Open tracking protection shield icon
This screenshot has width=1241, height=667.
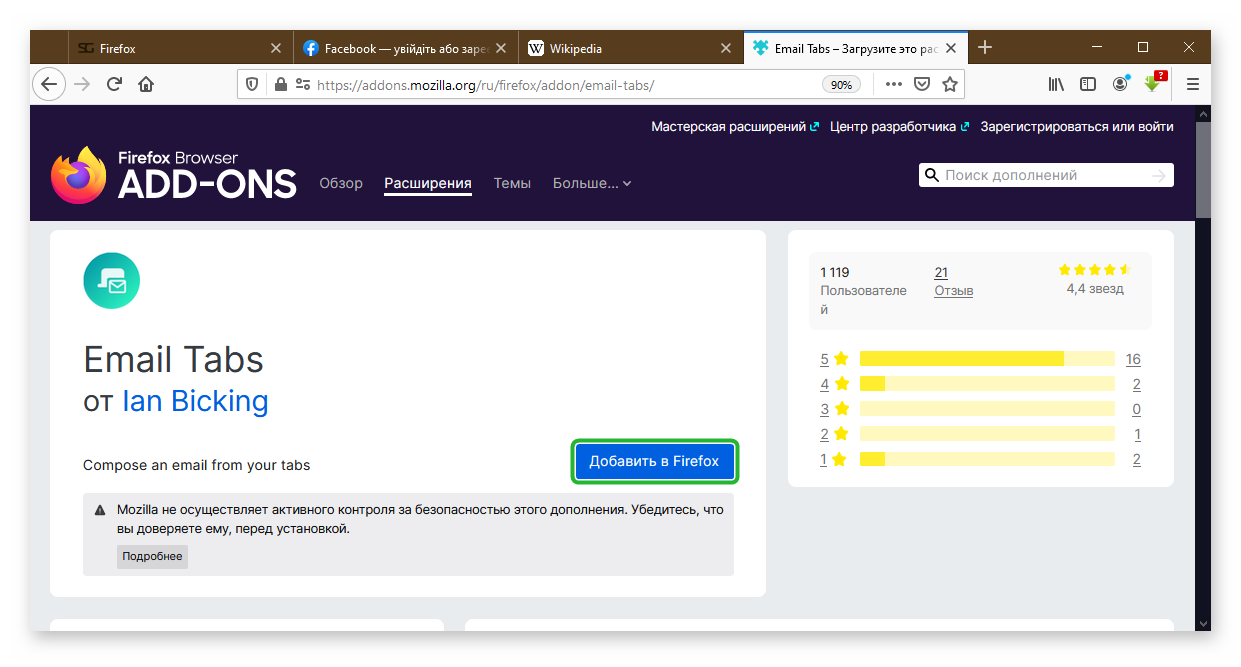pos(252,85)
